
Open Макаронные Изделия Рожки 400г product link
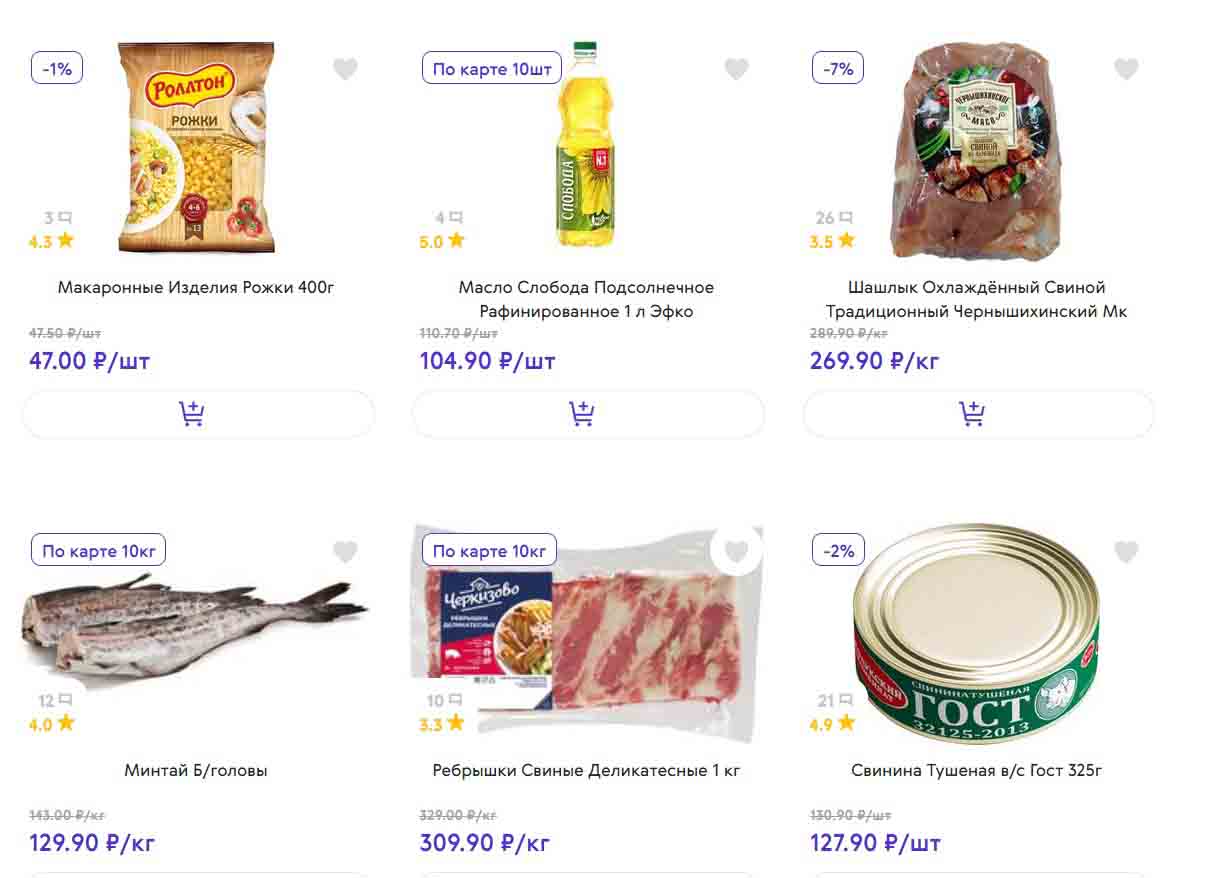tap(196, 287)
